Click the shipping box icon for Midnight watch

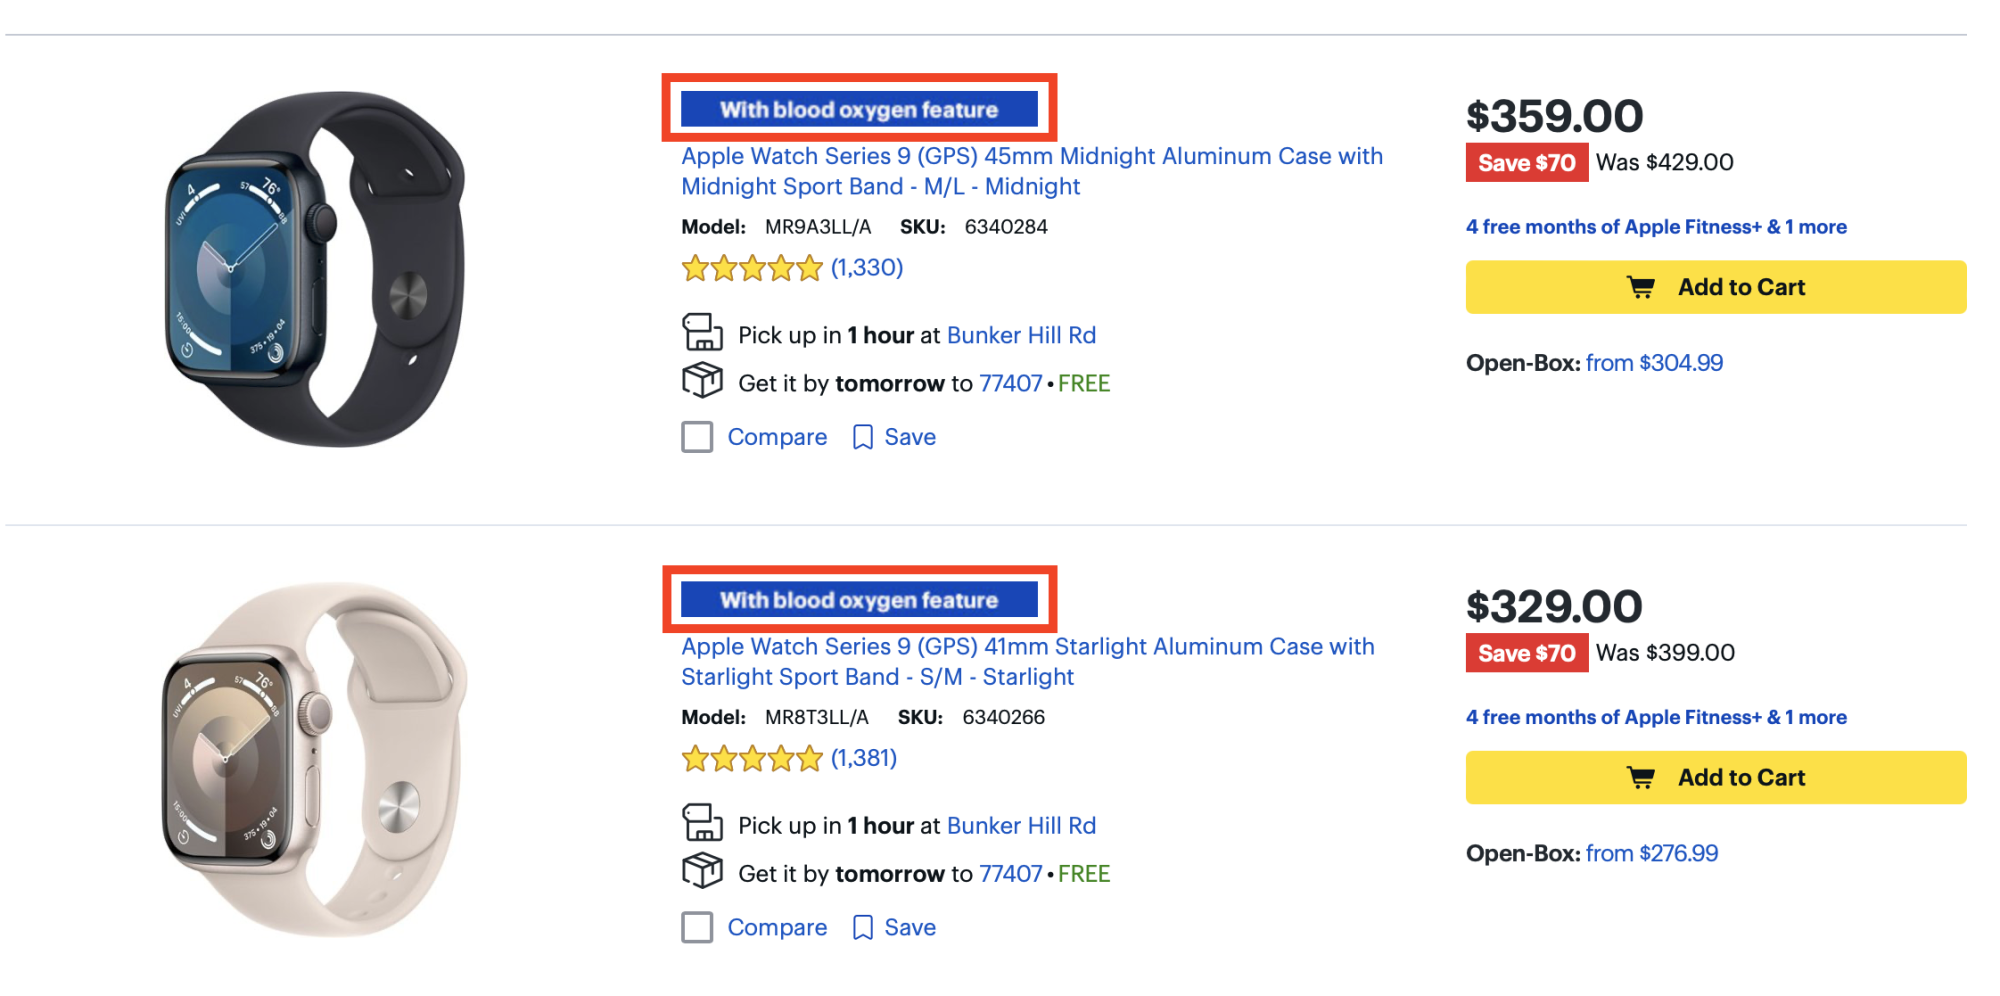tap(702, 381)
